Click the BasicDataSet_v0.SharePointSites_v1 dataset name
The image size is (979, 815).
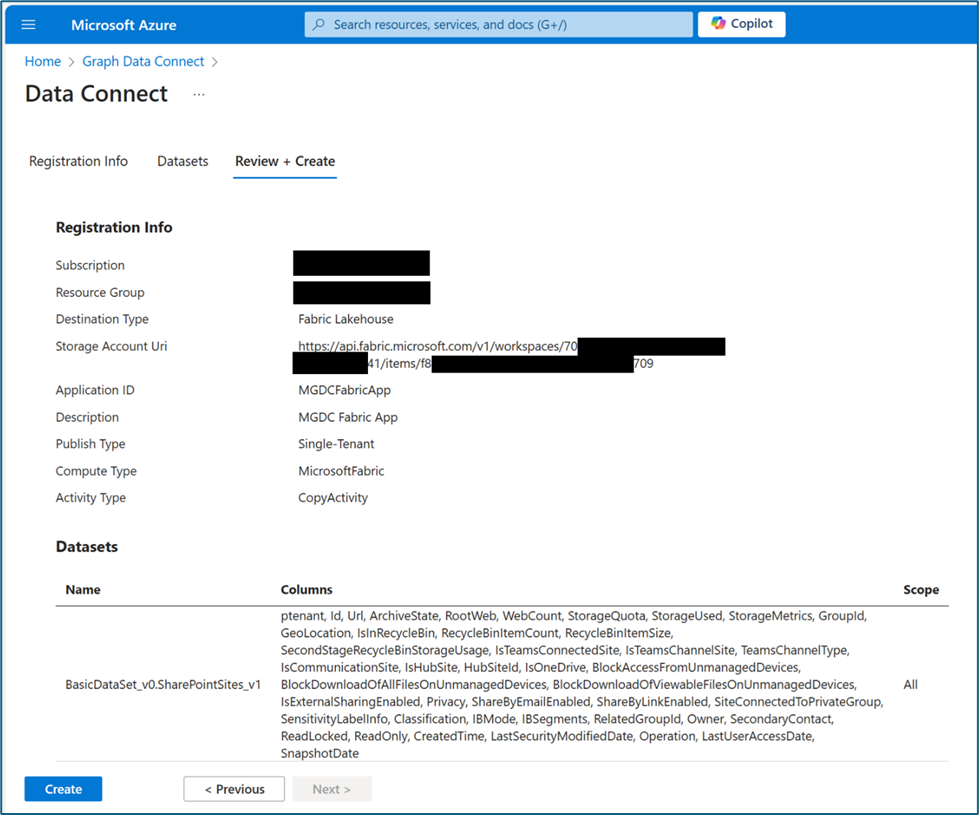click(163, 684)
